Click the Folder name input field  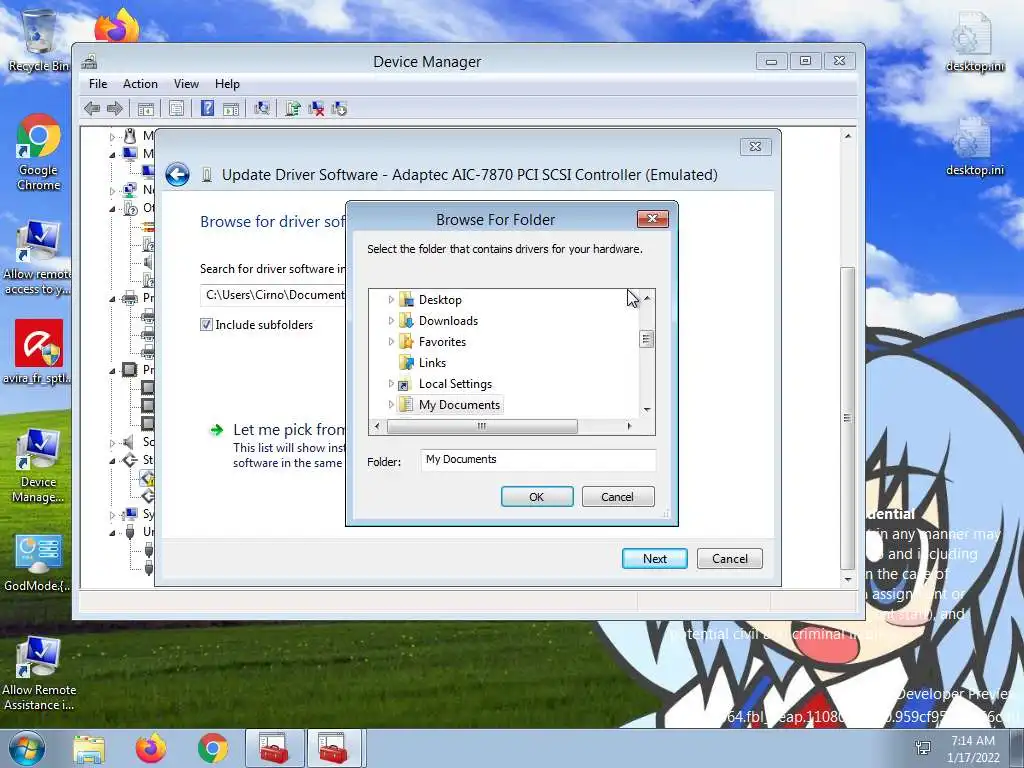[x=538, y=460]
